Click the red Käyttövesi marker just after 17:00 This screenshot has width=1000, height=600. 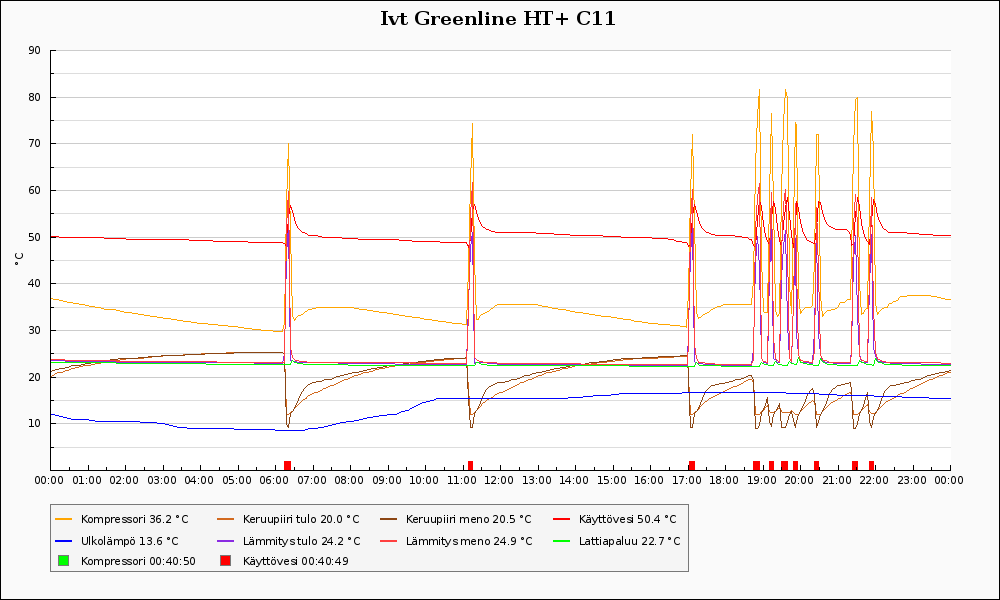coord(692,465)
